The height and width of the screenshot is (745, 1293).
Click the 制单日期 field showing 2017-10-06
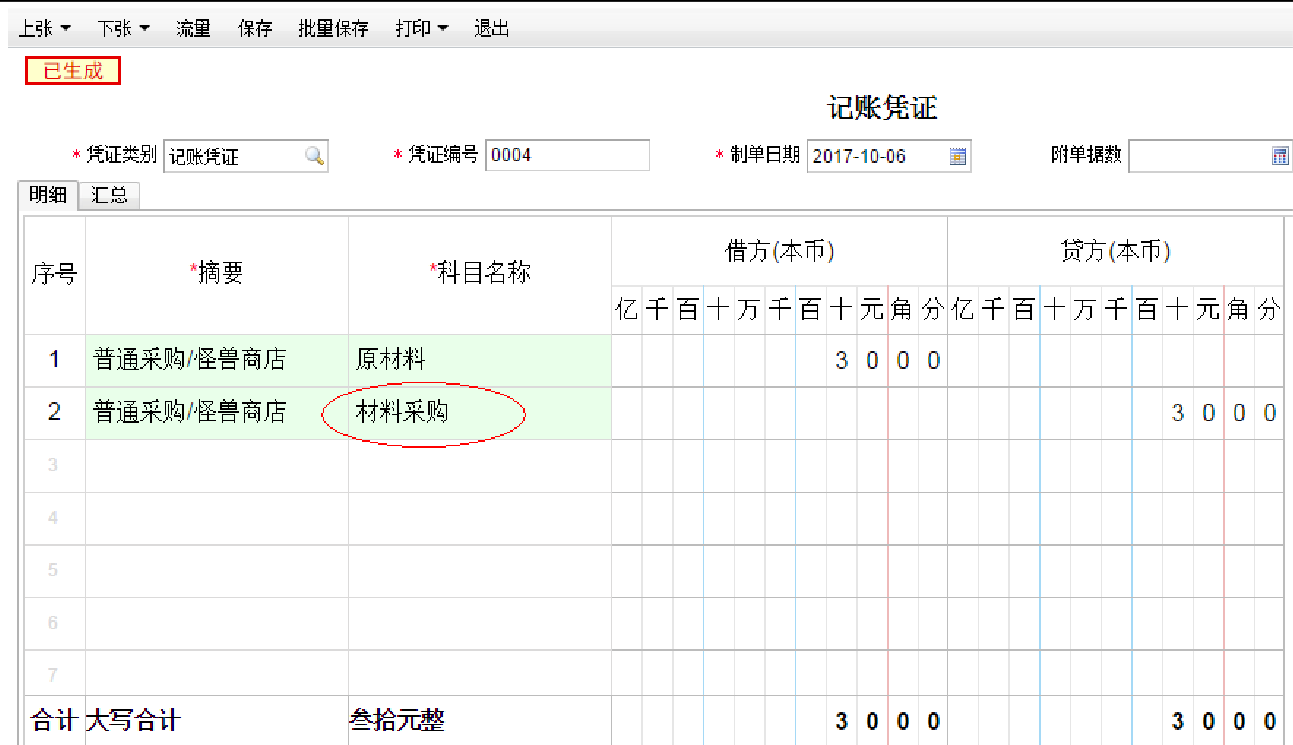[x=875, y=157]
